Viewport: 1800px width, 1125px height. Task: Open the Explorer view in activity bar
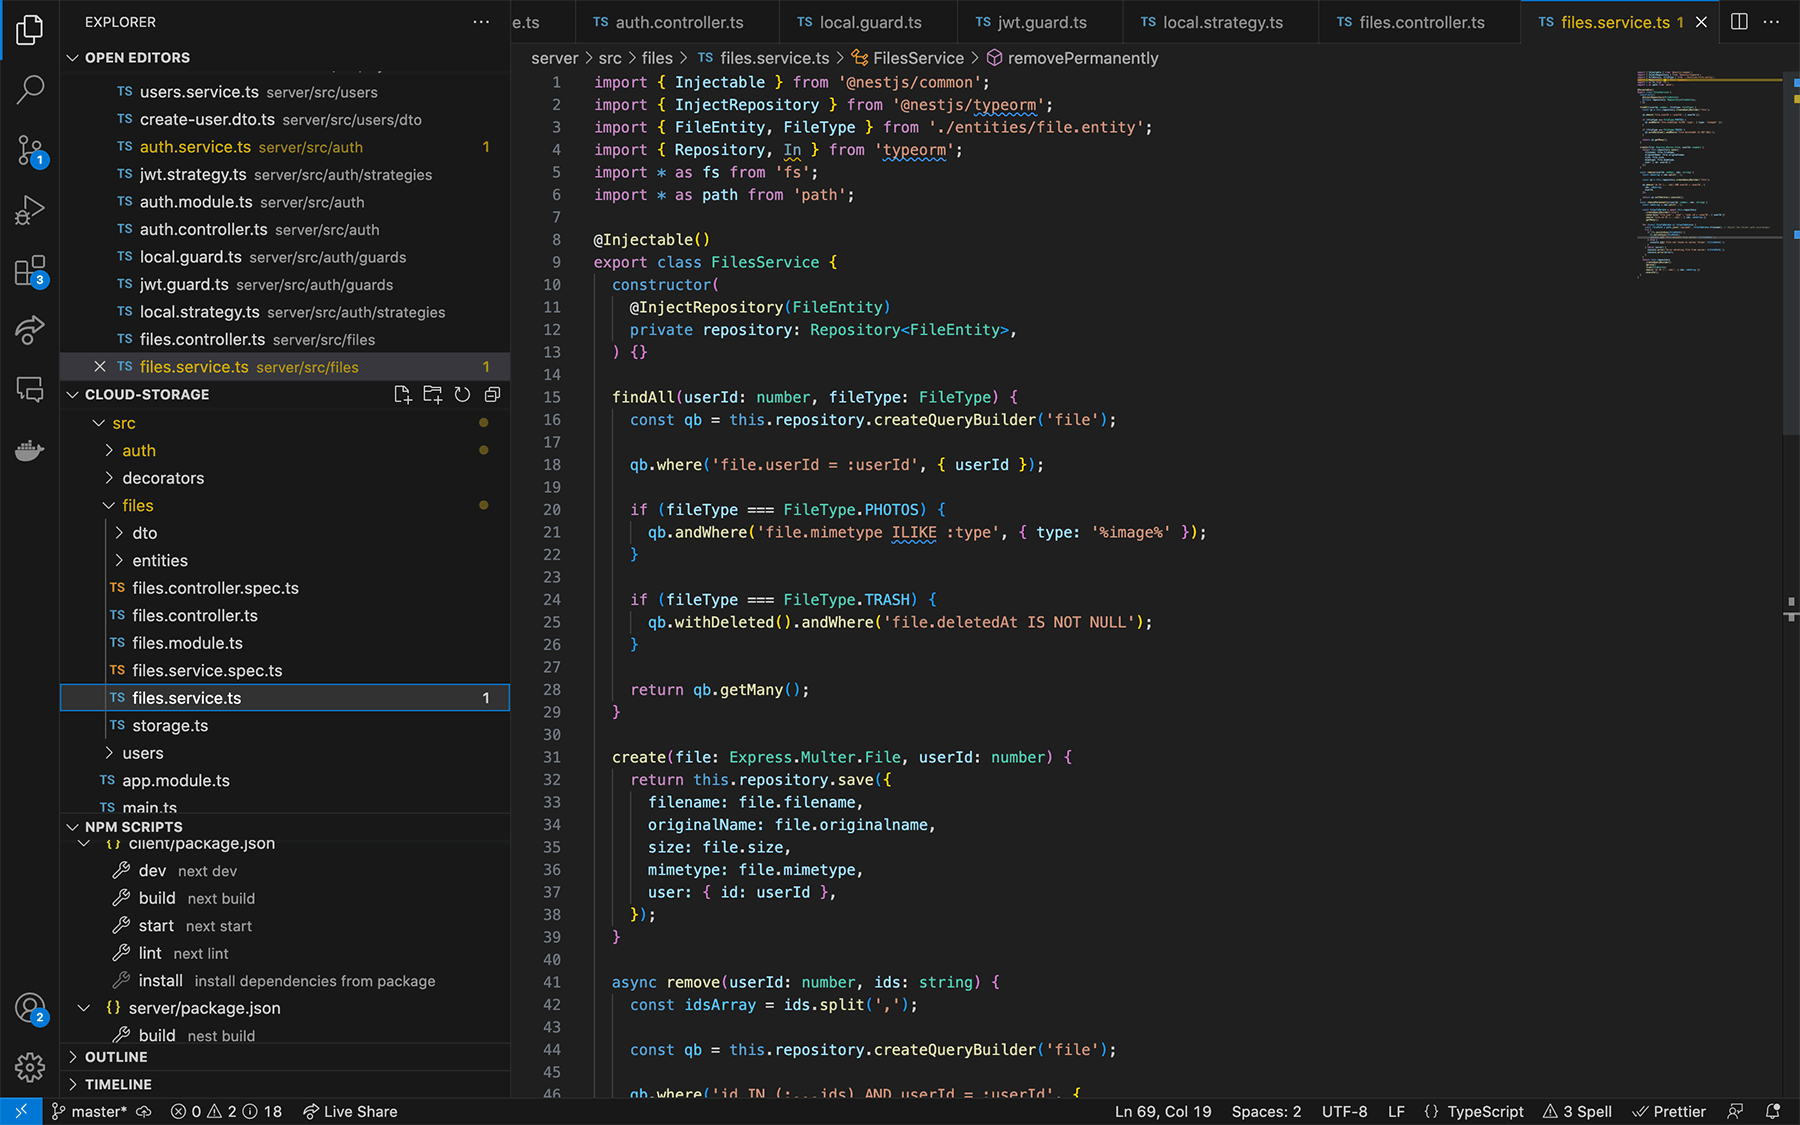tap(30, 30)
